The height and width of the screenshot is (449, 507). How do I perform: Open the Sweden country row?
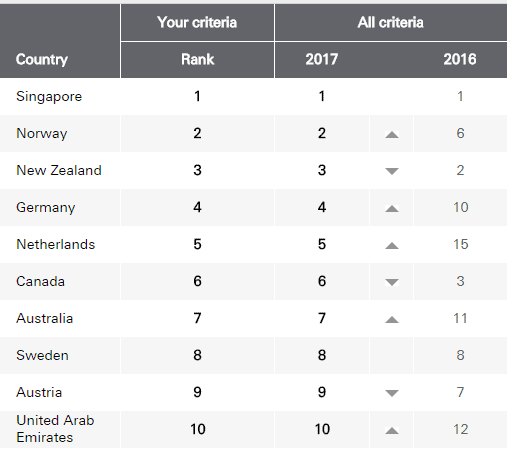tap(253, 355)
